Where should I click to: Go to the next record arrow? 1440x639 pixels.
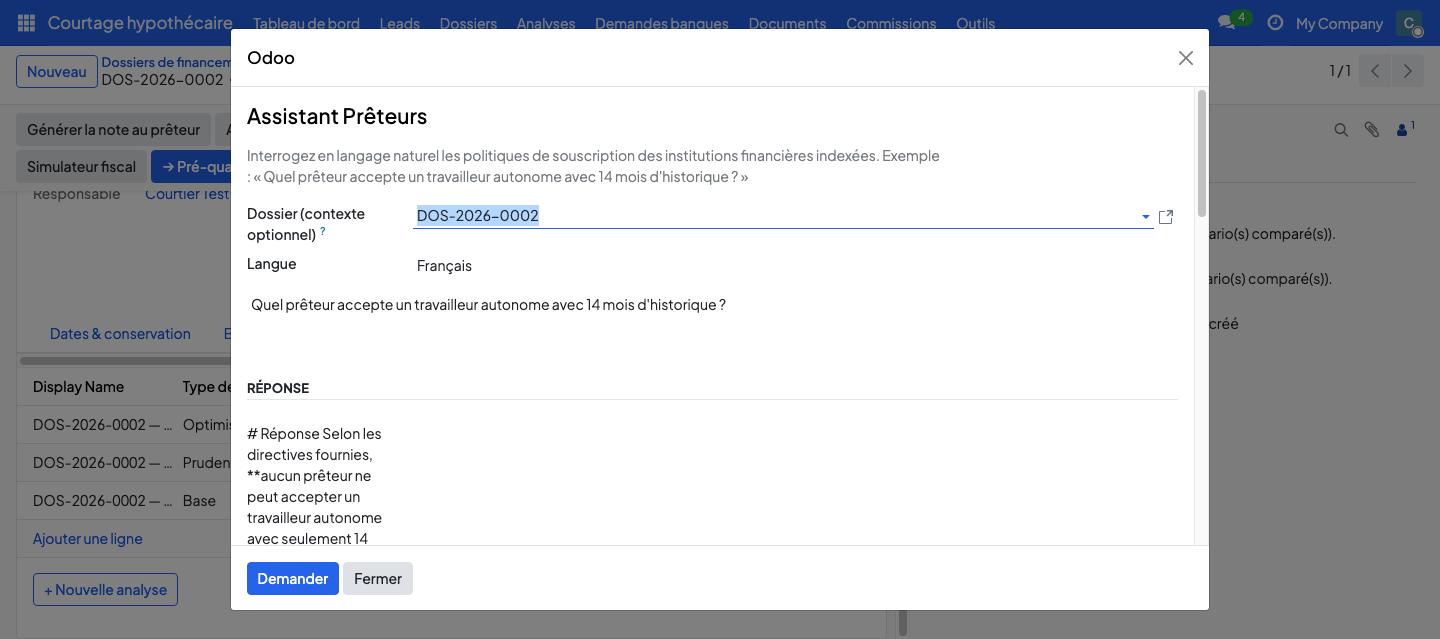click(1408, 71)
